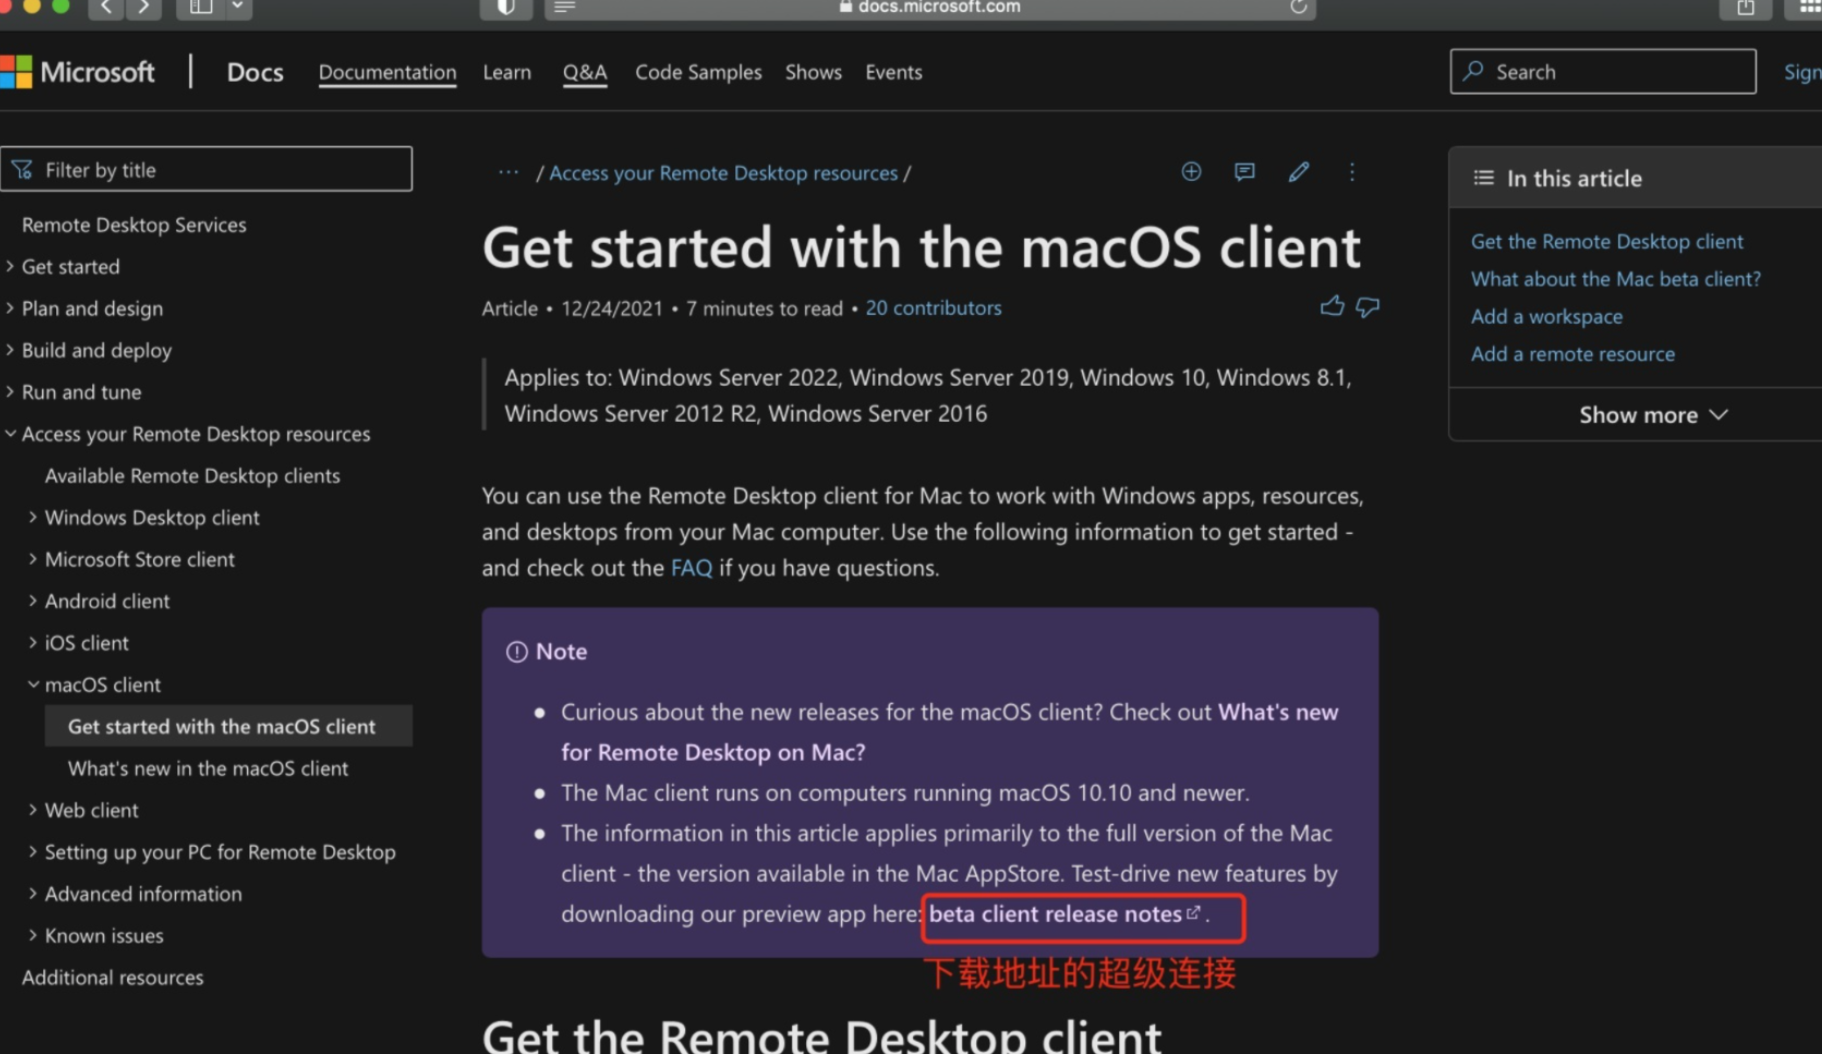1822x1054 pixels.
Task: Click the Docs home link
Action: click(255, 72)
